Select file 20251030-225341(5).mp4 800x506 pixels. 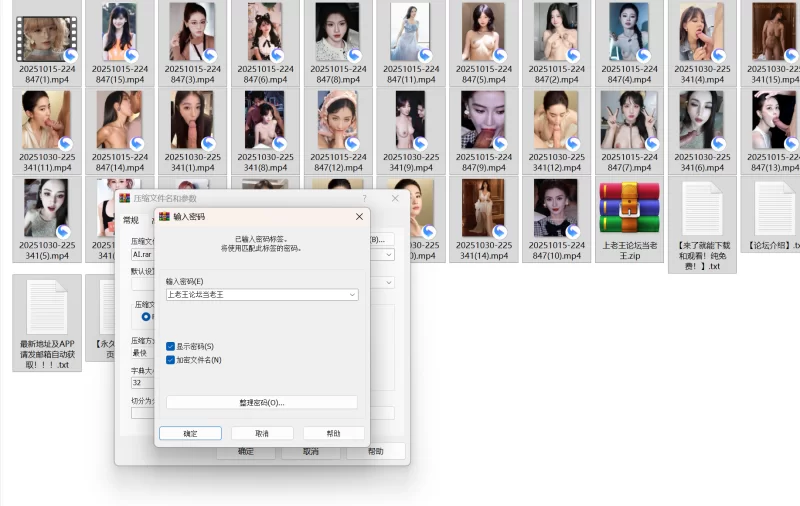coord(47,219)
